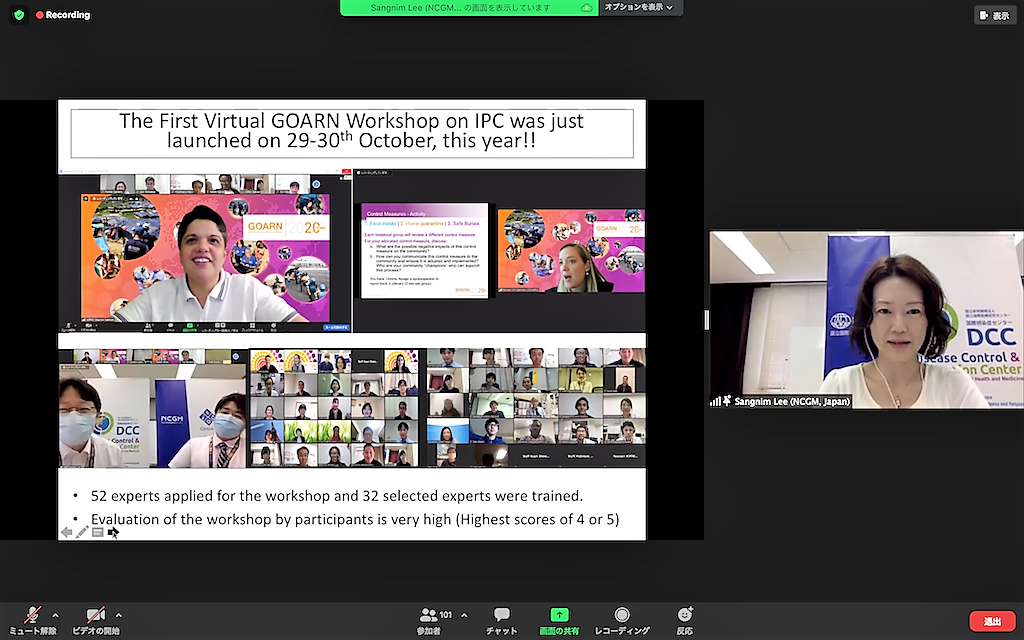Start video with the camera button
Image resolution: width=1024 pixels, height=640 pixels.
click(x=96, y=615)
